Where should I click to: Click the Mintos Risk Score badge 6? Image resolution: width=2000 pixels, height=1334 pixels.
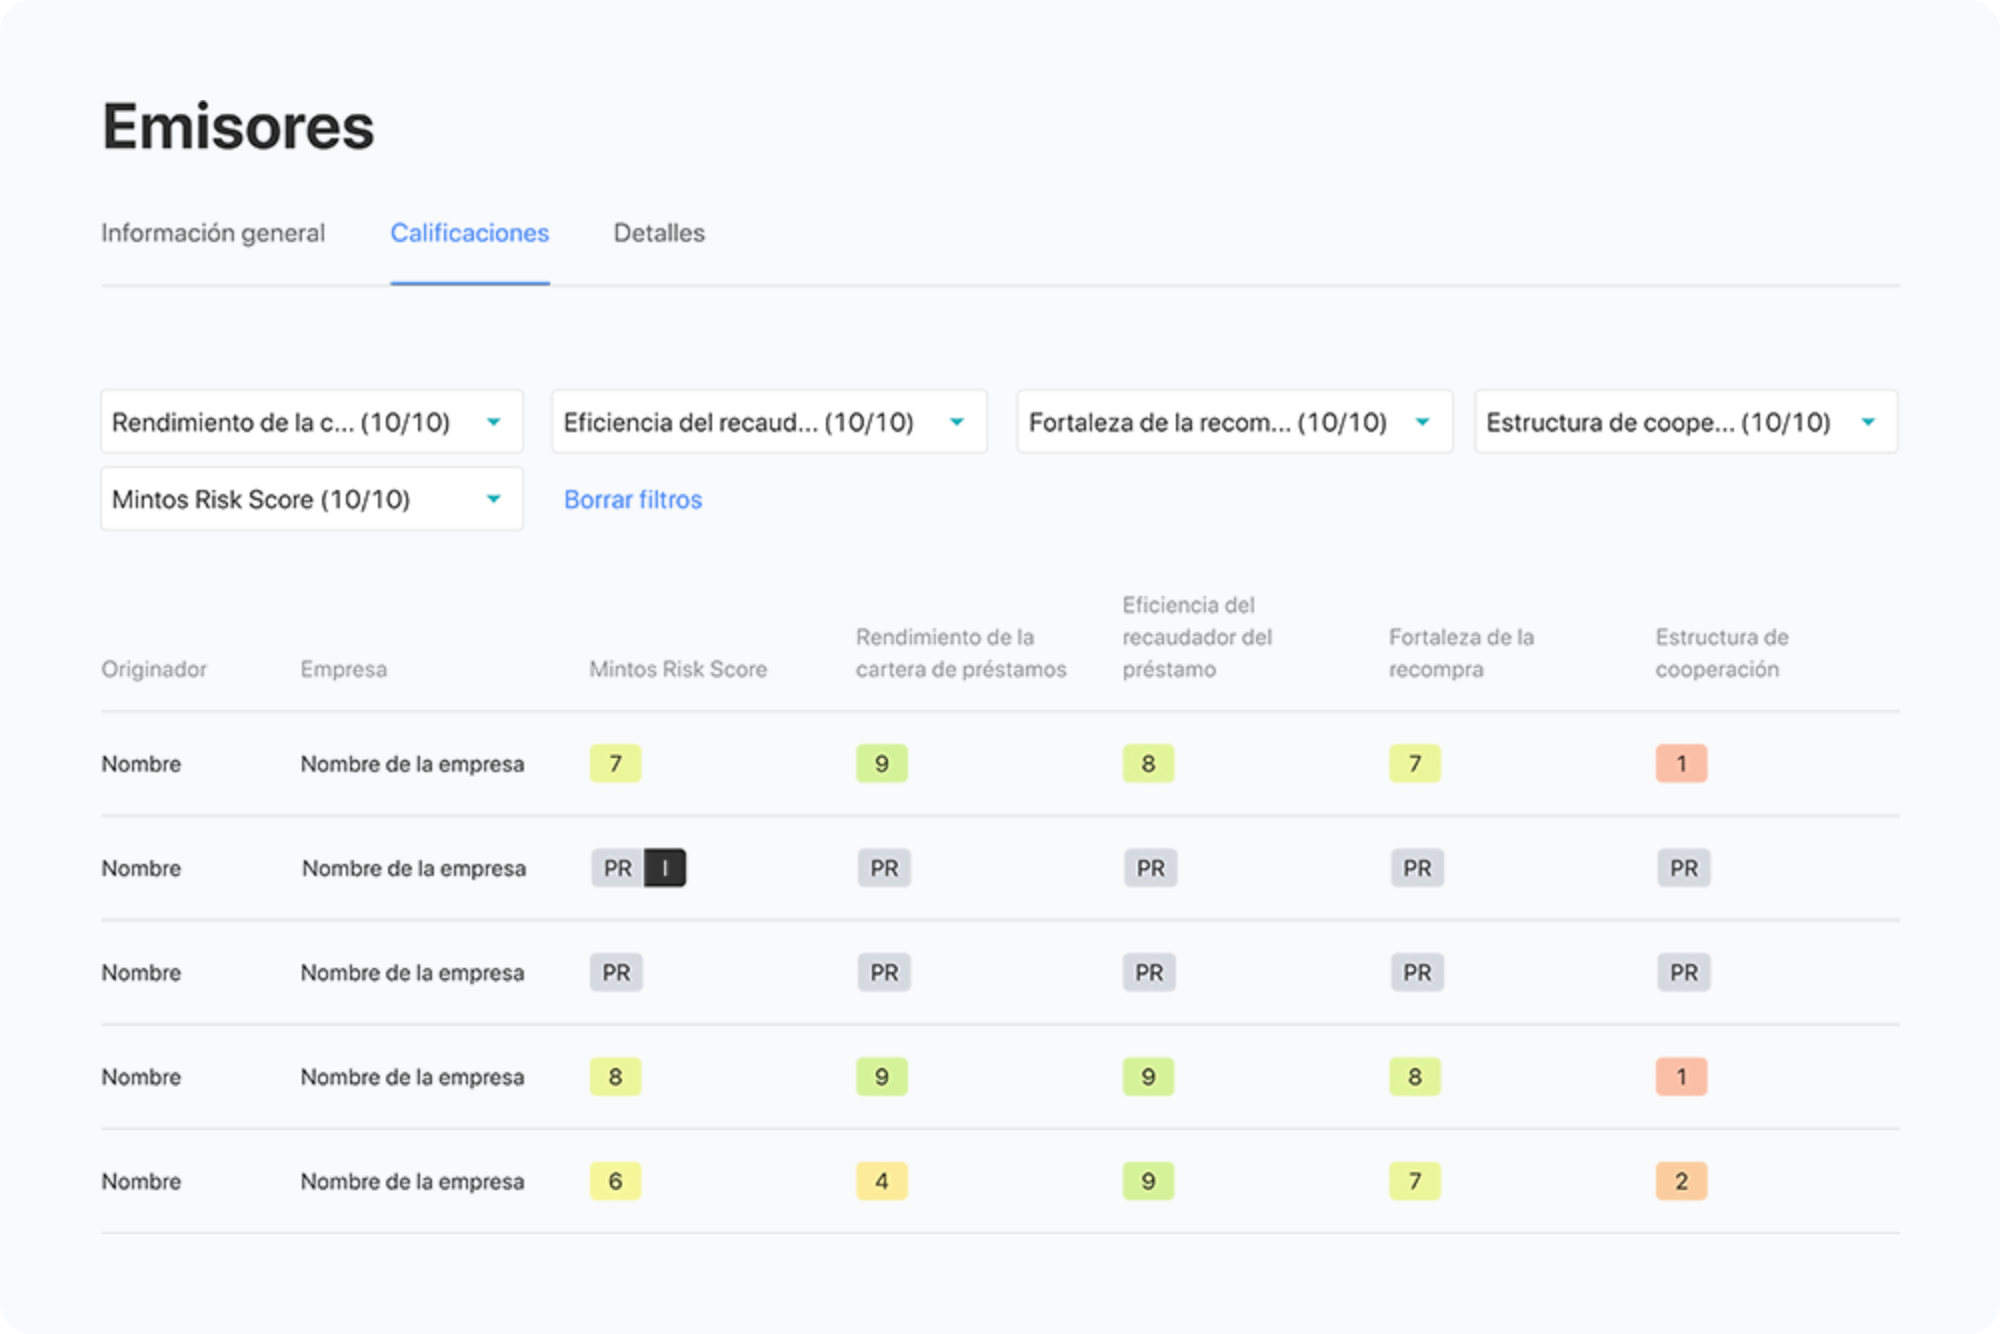615,1181
